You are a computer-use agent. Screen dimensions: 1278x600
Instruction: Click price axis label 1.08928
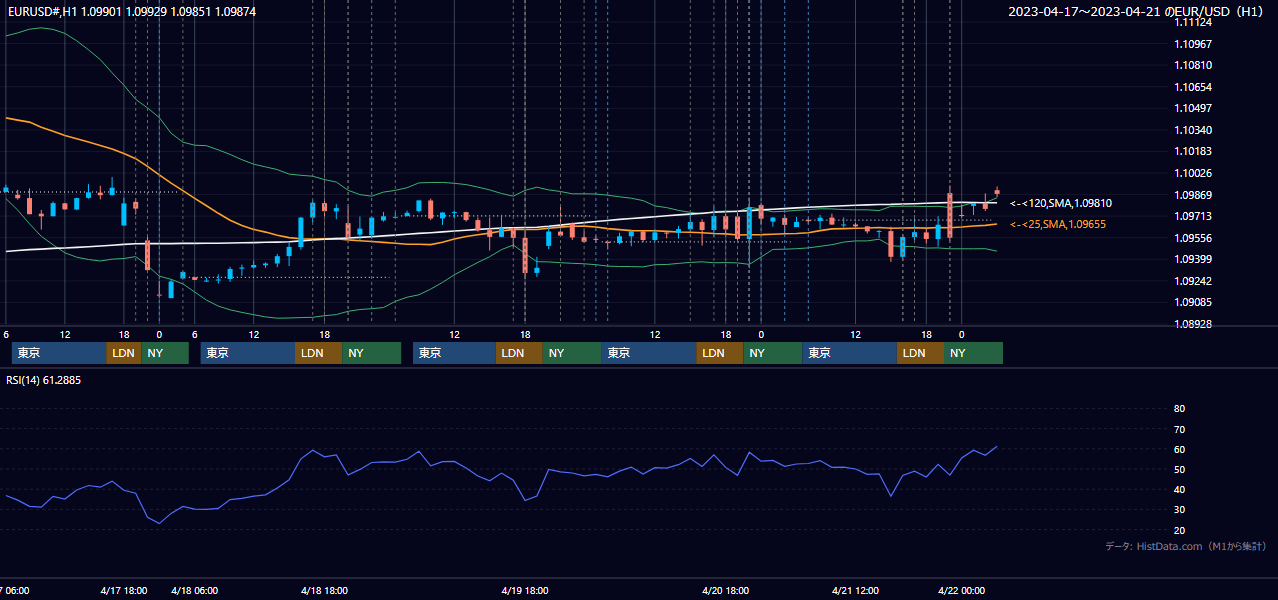[x=1192, y=324]
